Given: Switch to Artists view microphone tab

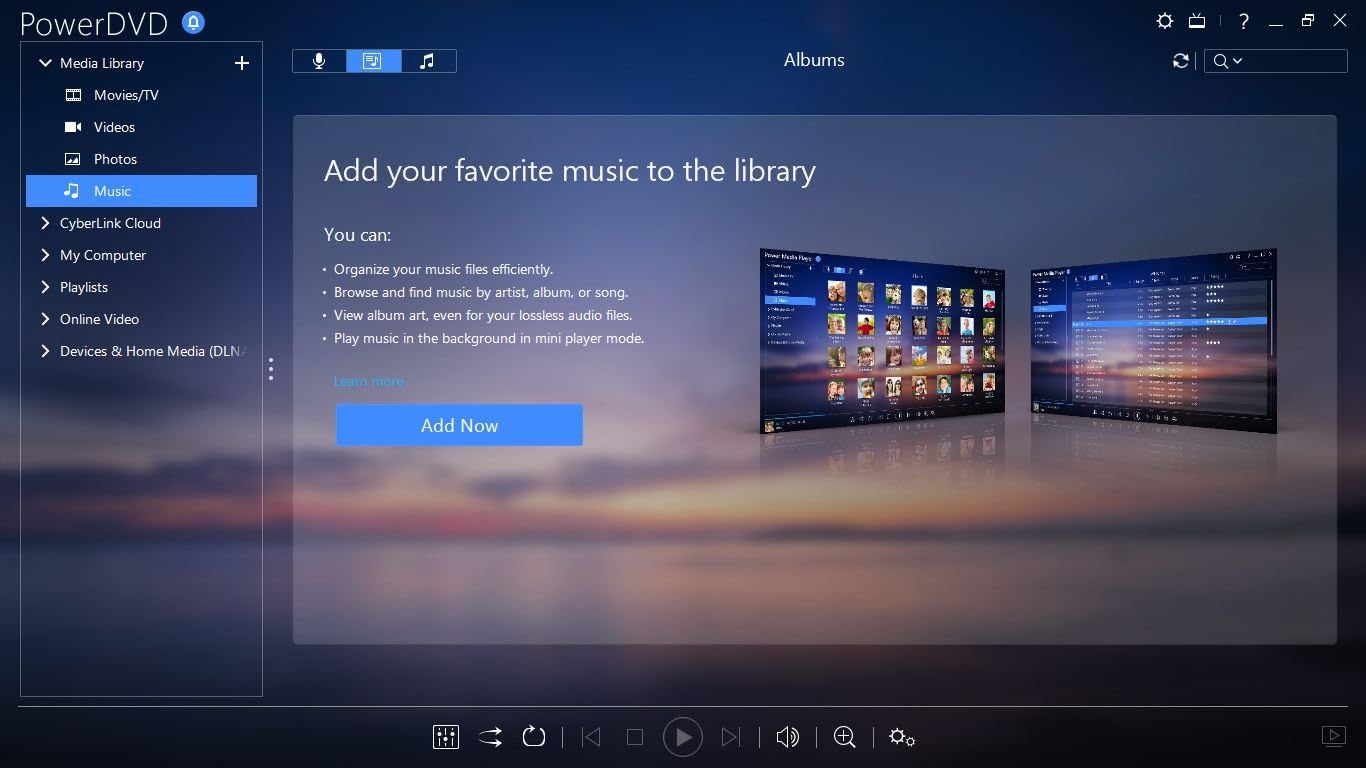Looking at the screenshot, I should [x=319, y=61].
